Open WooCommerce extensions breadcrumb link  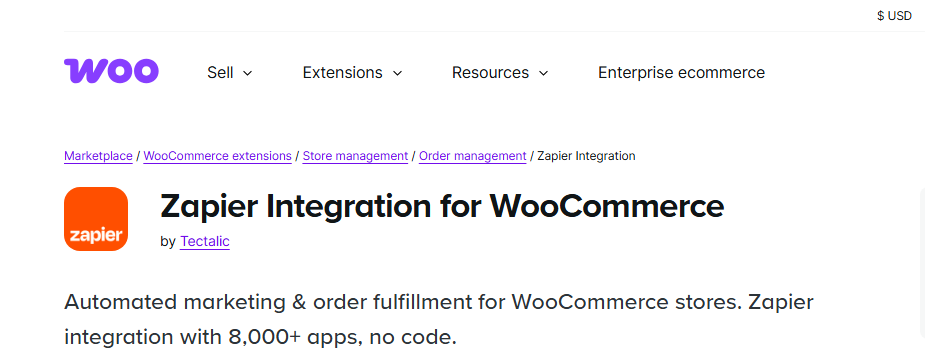[x=217, y=156]
